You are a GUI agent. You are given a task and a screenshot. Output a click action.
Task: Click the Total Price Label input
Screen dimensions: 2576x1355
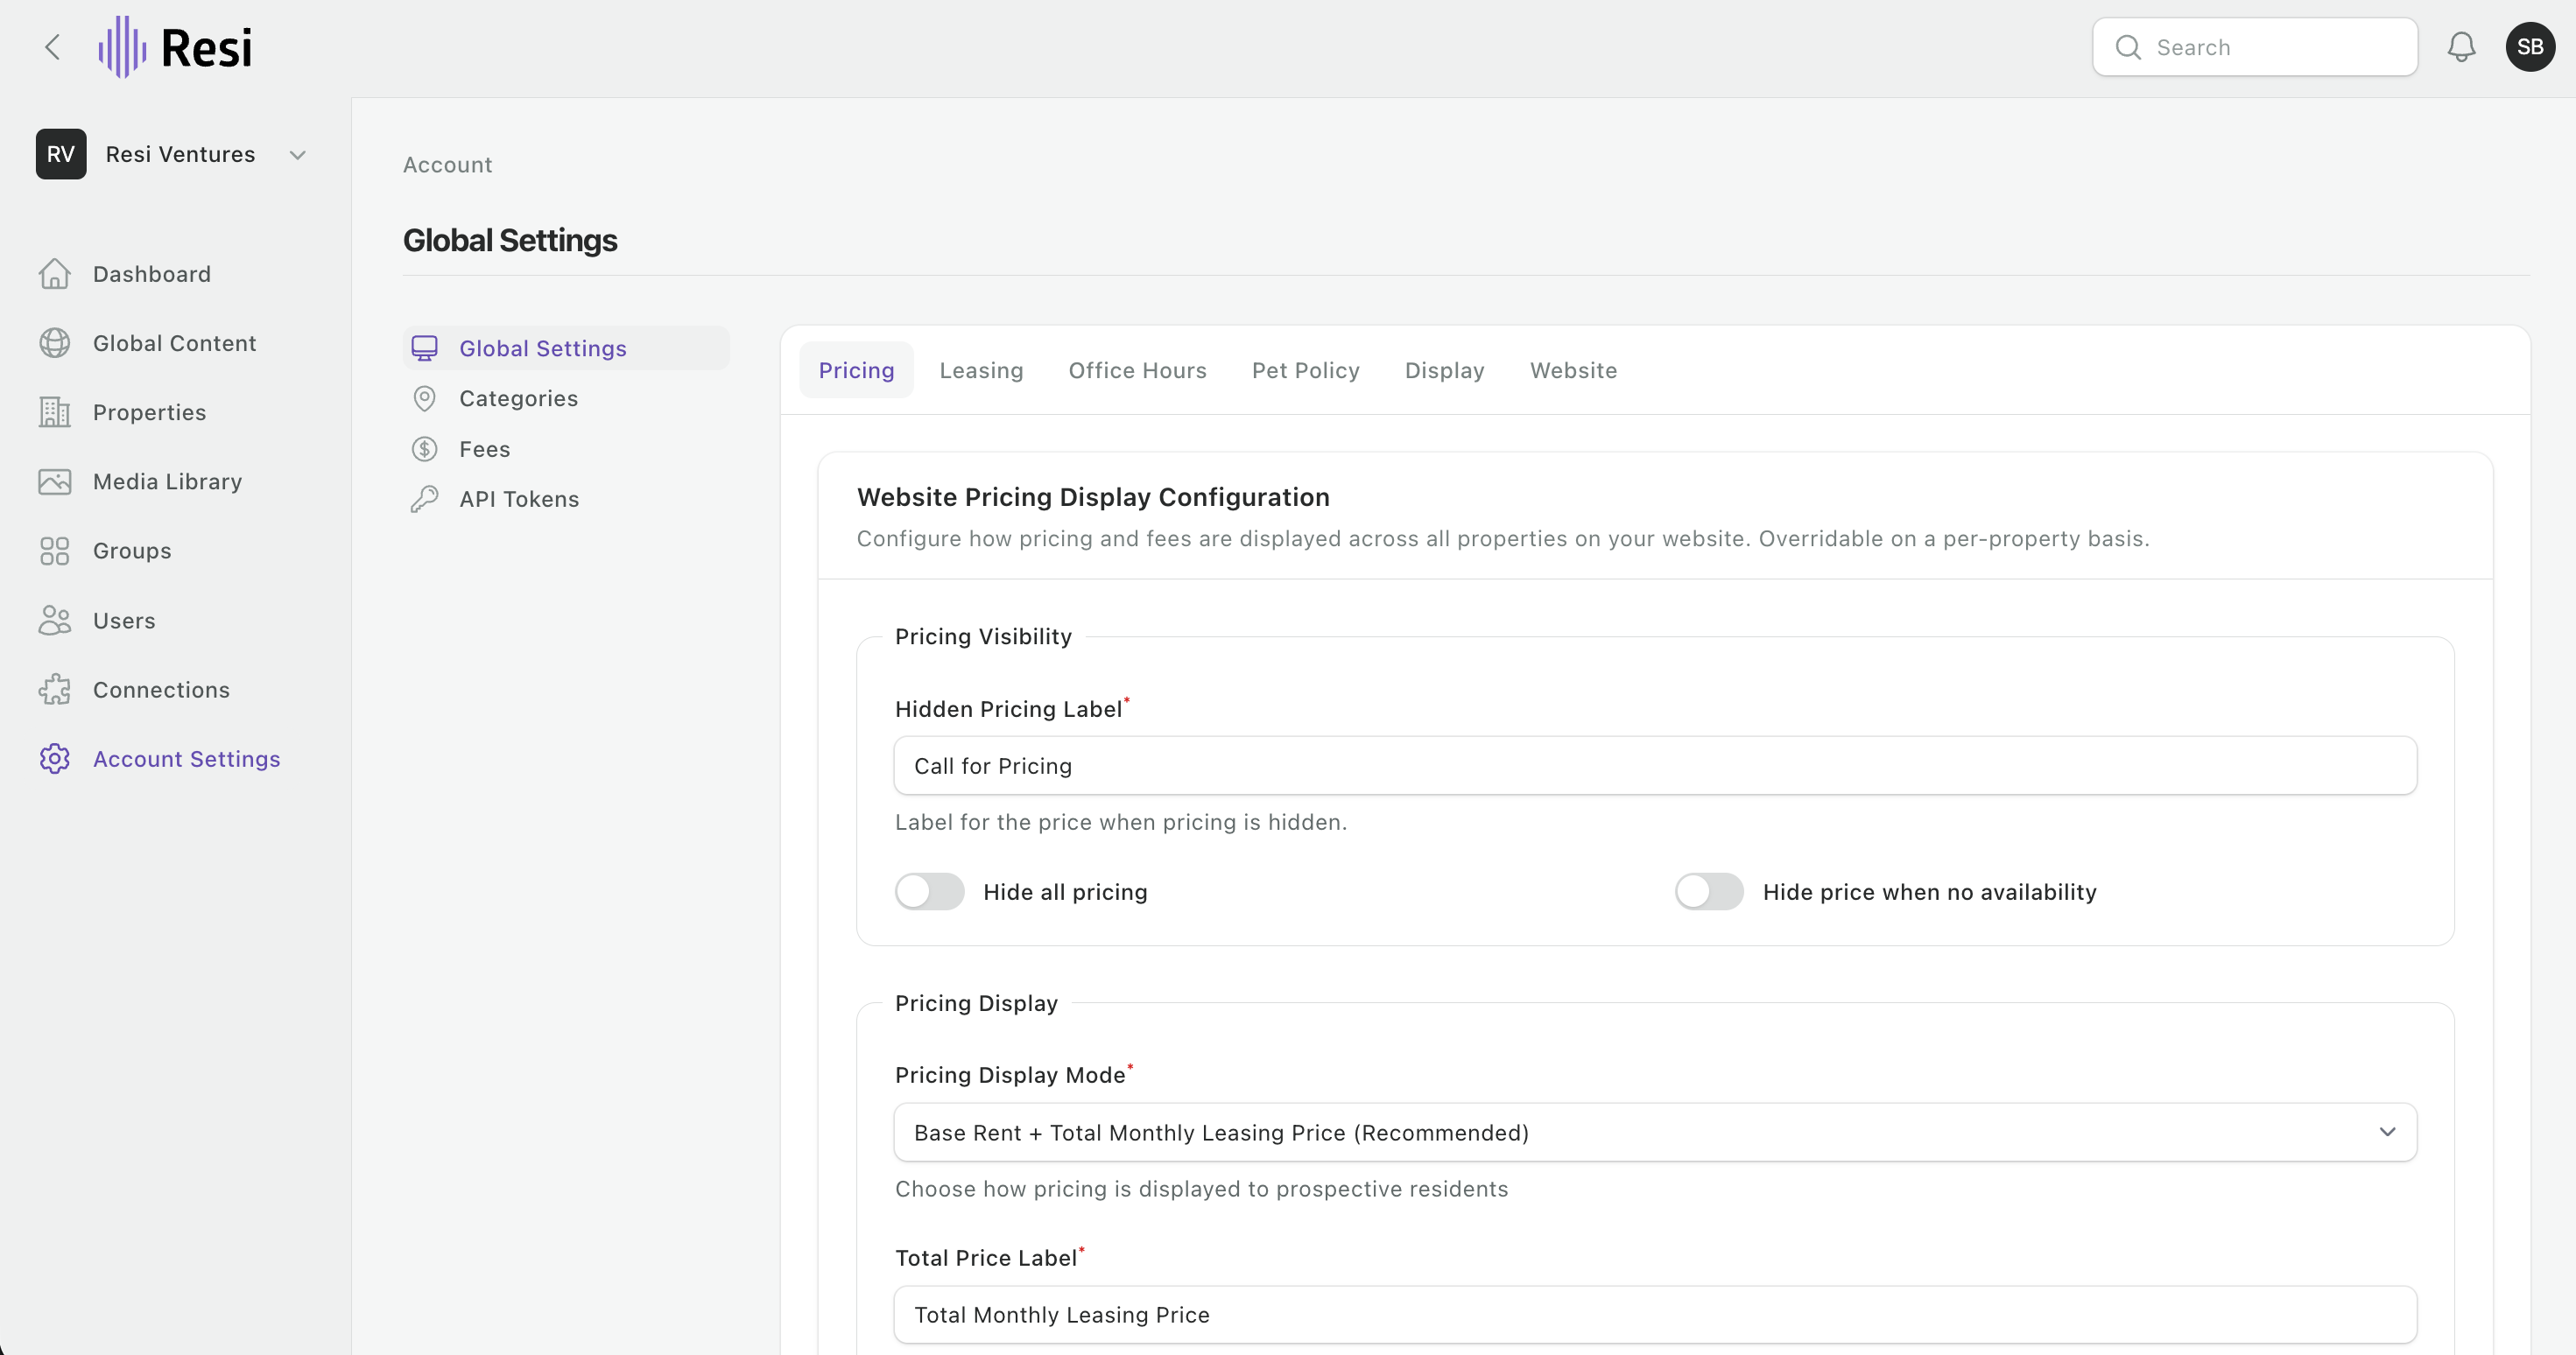pyautogui.click(x=1655, y=1314)
